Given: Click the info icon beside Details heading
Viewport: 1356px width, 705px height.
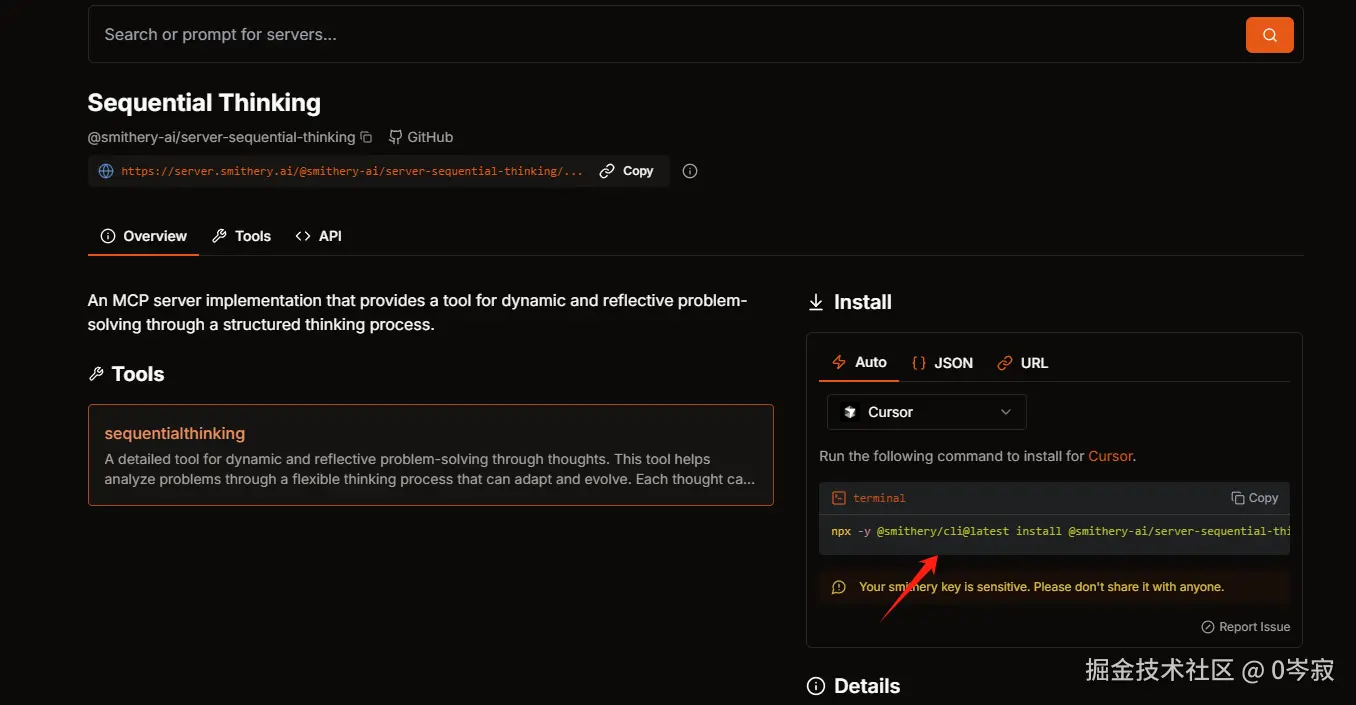Looking at the screenshot, I should point(816,686).
